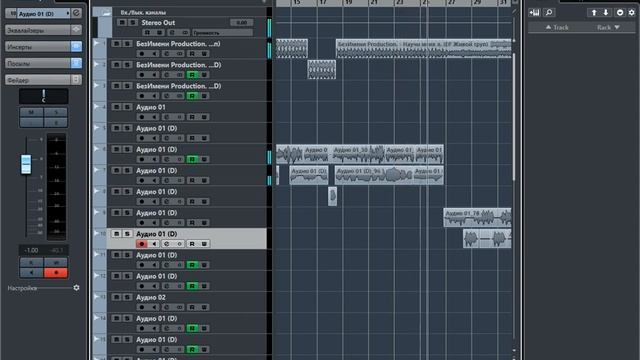
Task: Click the record enable dot on Аудио 01 track 4
Action: (142, 117)
